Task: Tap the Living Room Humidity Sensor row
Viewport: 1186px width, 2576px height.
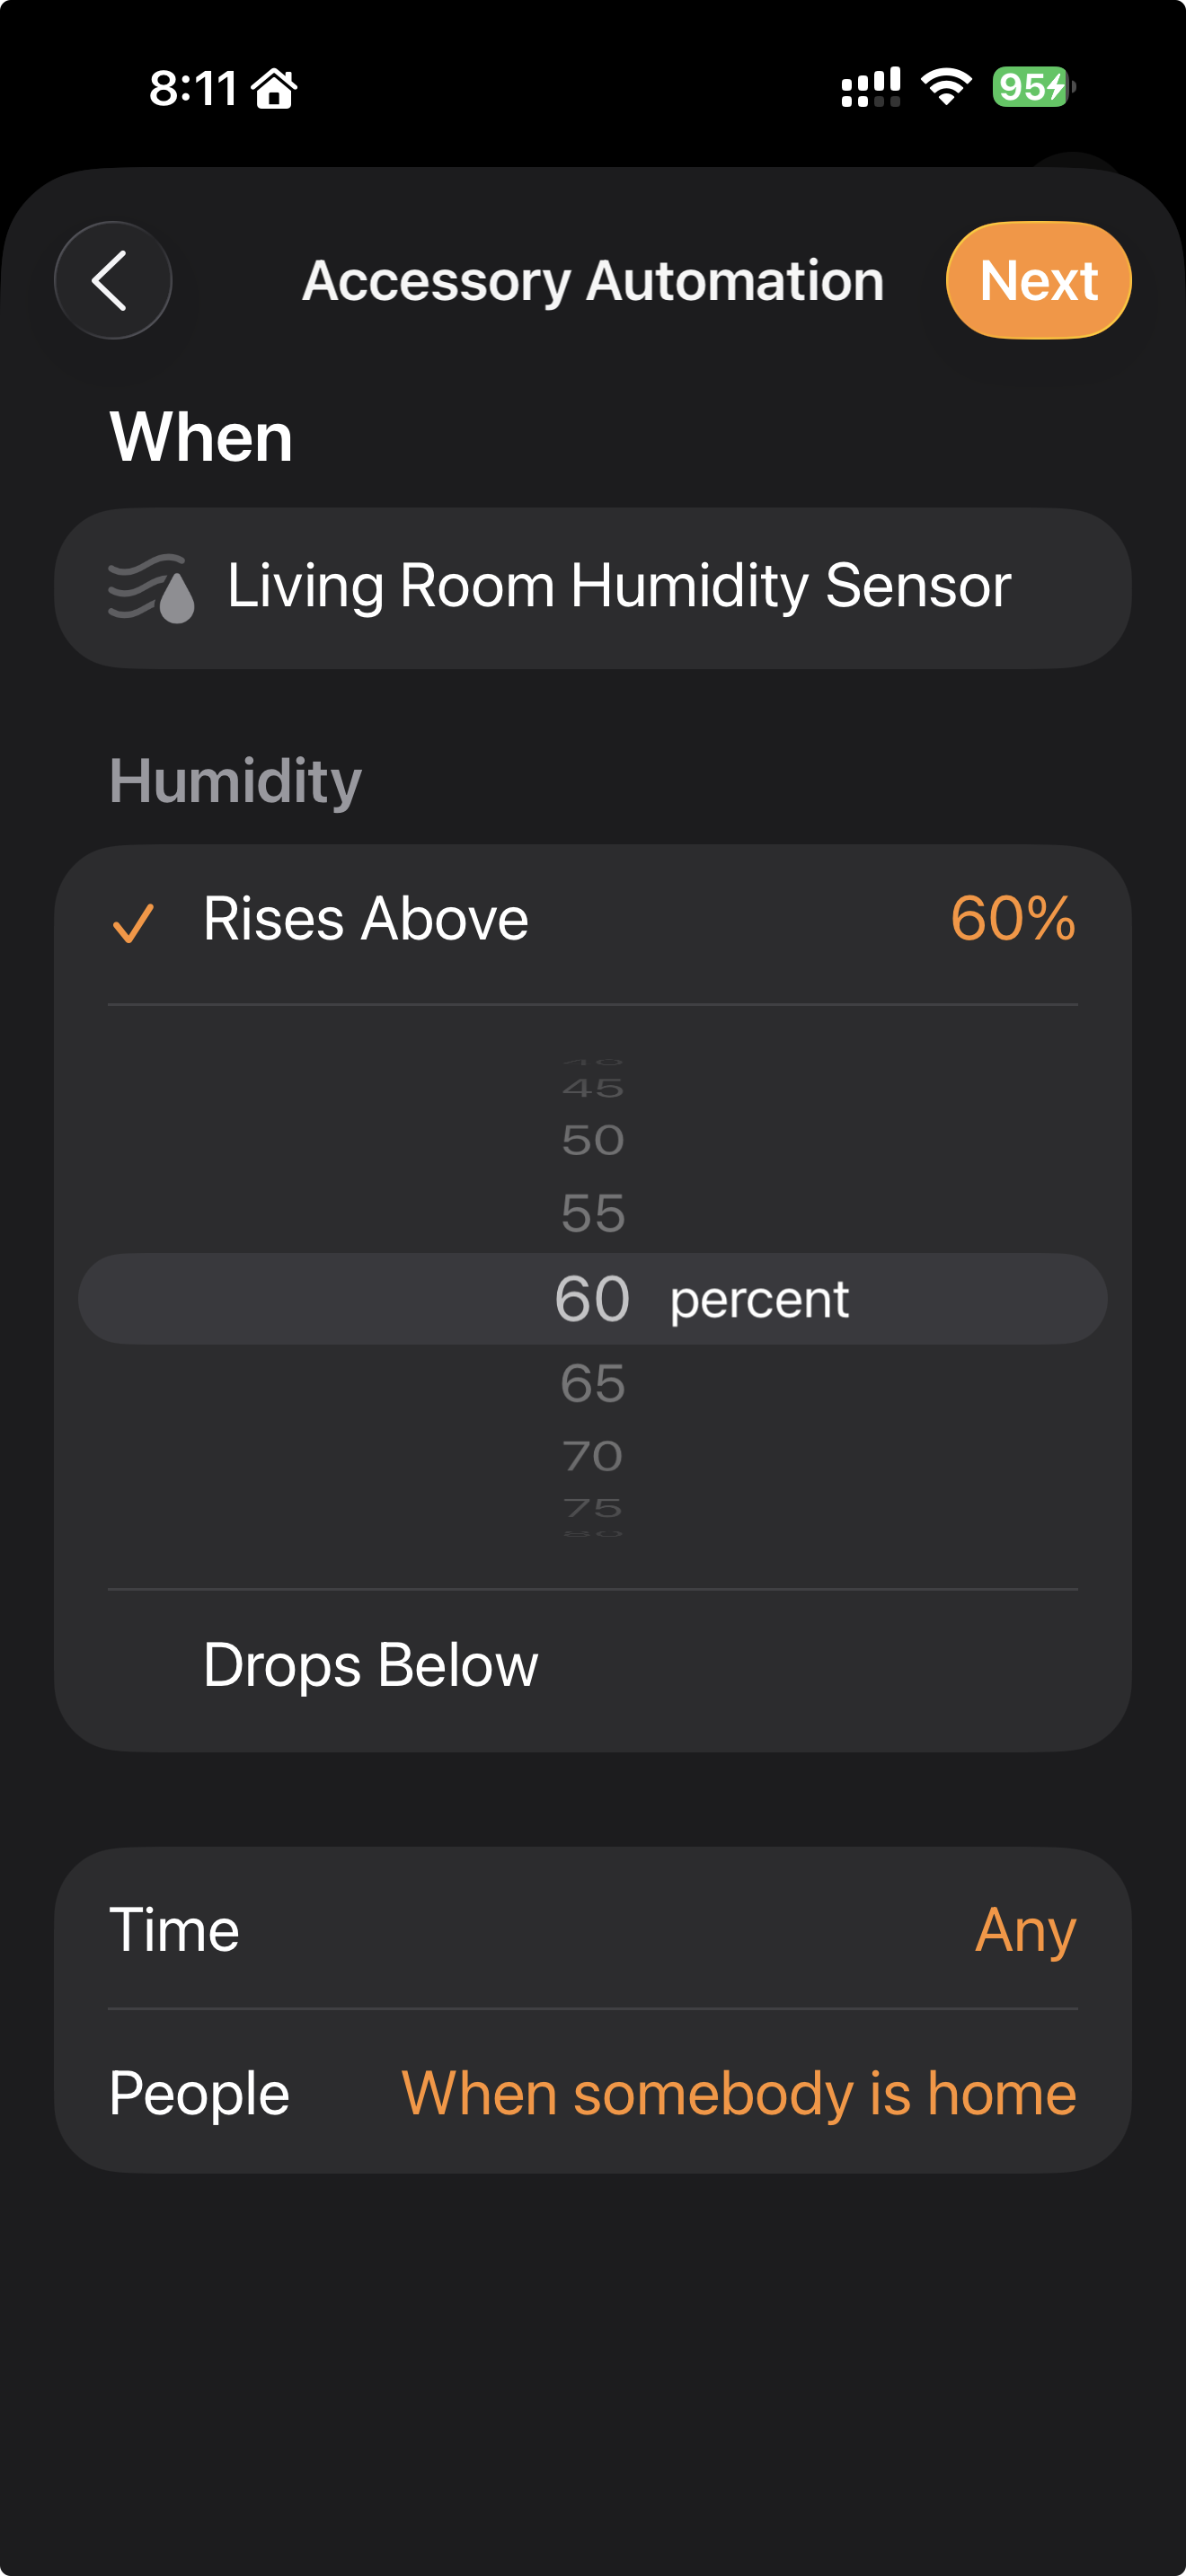Action: [x=592, y=587]
